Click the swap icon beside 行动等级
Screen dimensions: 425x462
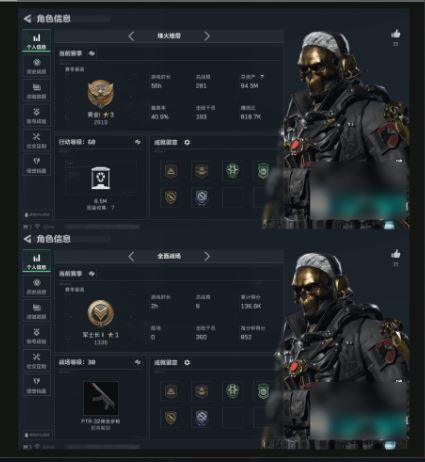(137, 142)
